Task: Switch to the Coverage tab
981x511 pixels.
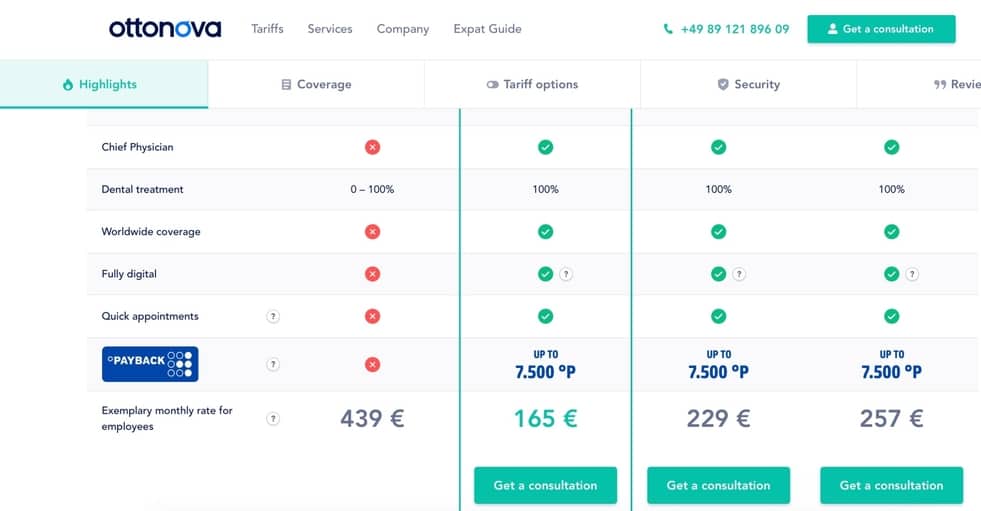Action: pos(316,85)
